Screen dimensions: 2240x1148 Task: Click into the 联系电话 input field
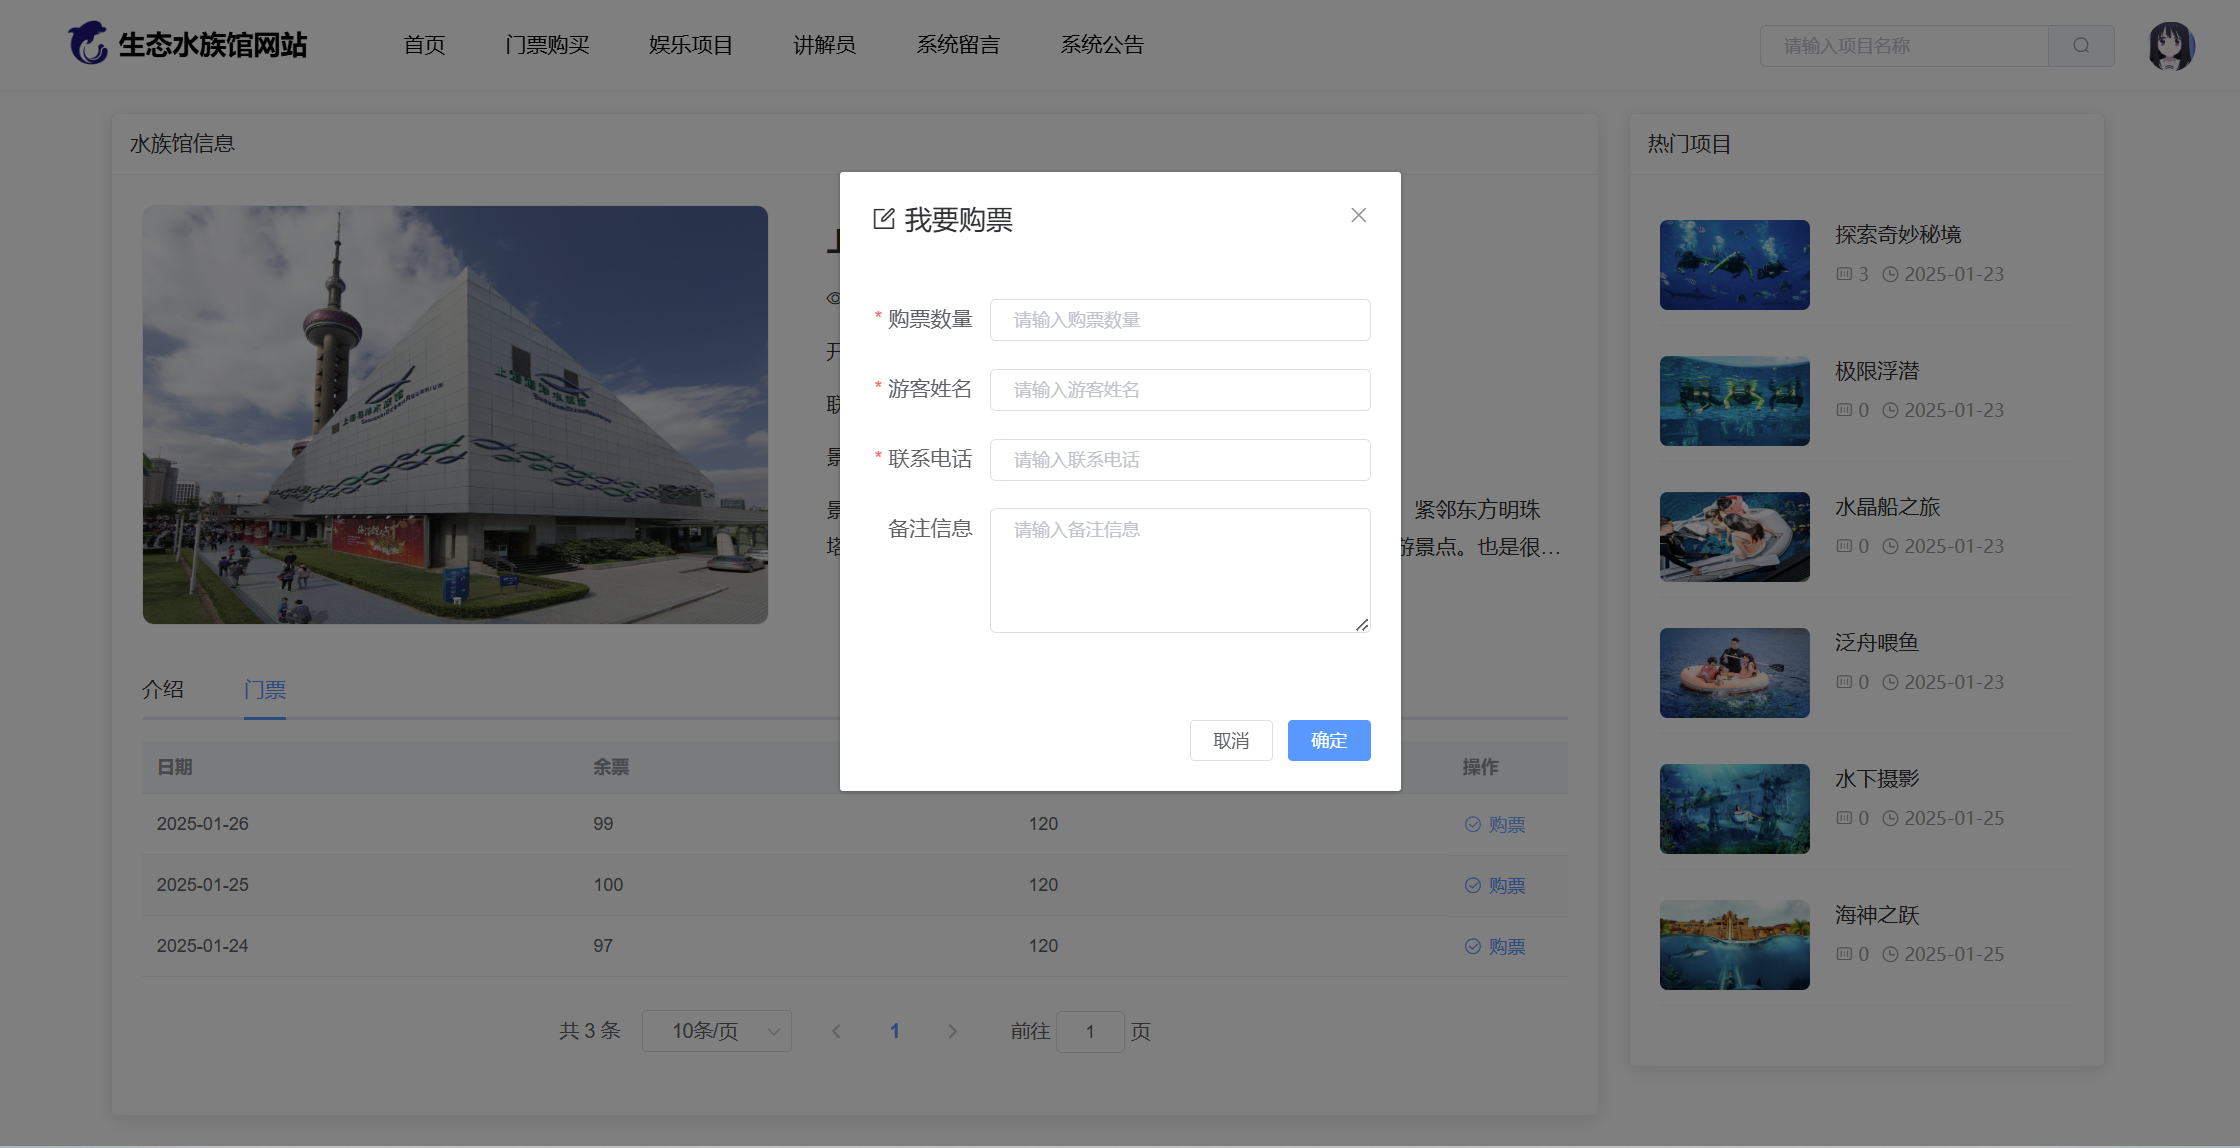pyautogui.click(x=1179, y=460)
